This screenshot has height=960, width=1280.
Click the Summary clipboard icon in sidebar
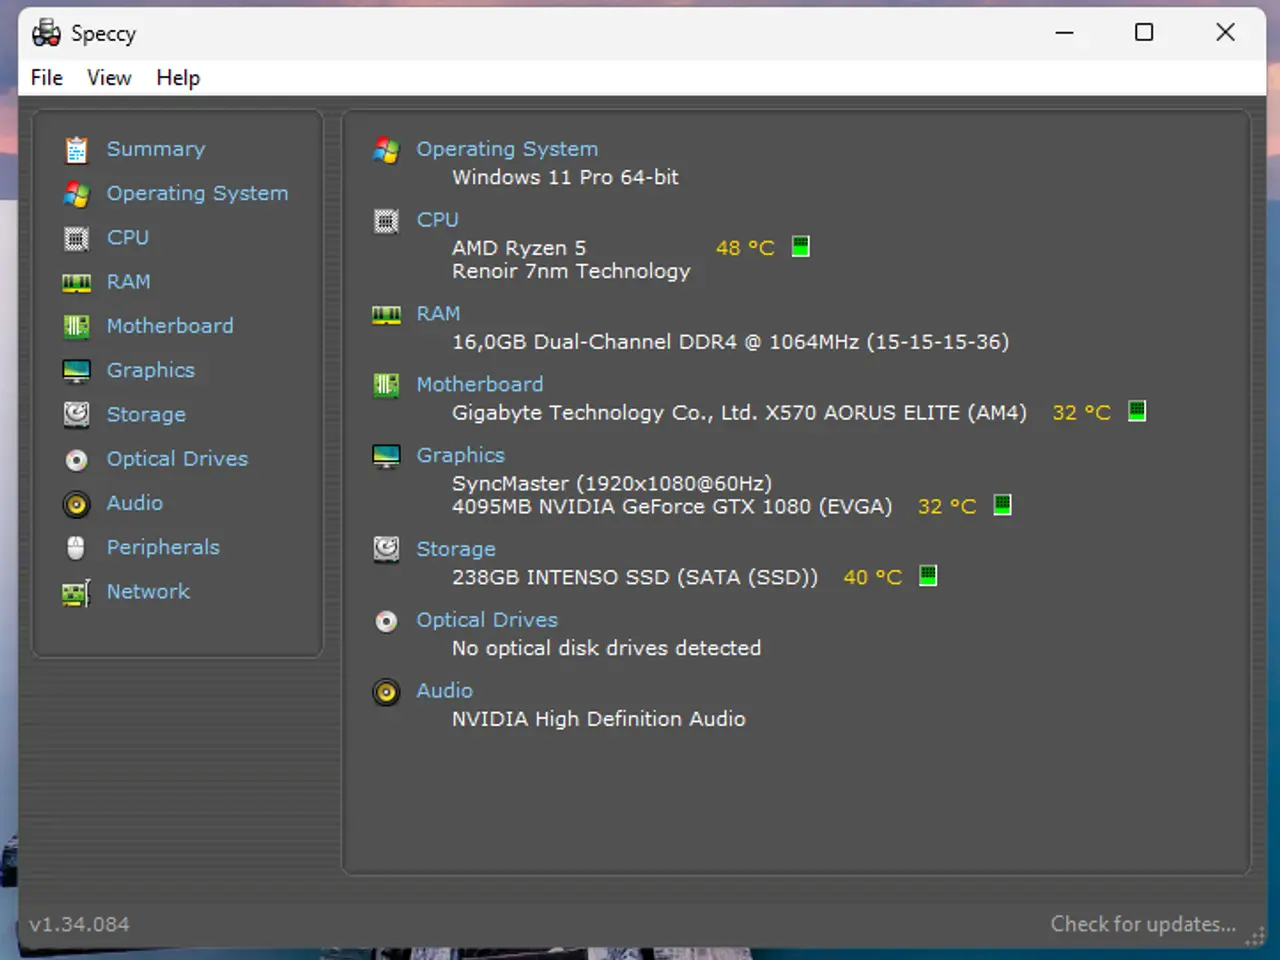[77, 150]
